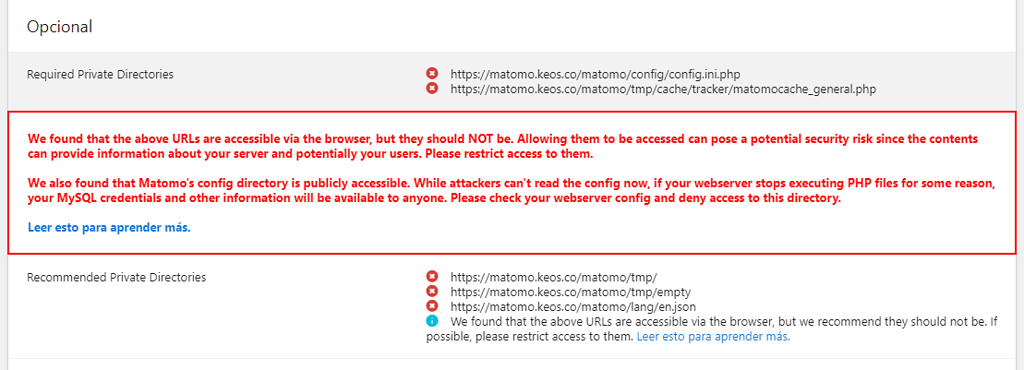The height and width of the screenshot is (370, 1024).
Task: Click the red warning paragraph about accessible URLs
Action: click(x=503, y=147)
